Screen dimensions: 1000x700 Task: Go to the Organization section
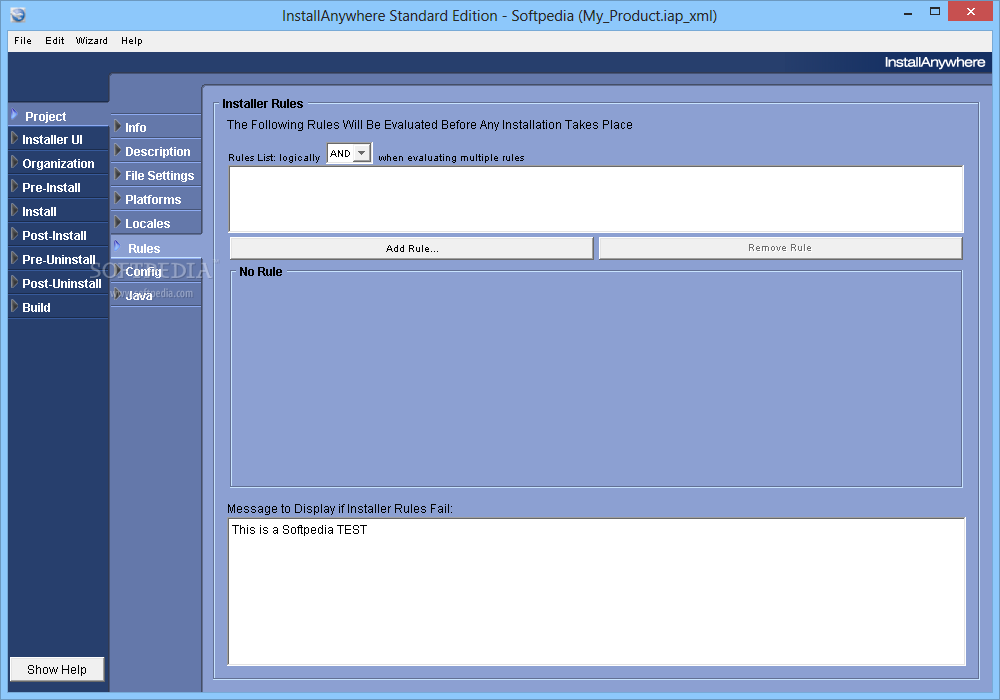point(58,164)
